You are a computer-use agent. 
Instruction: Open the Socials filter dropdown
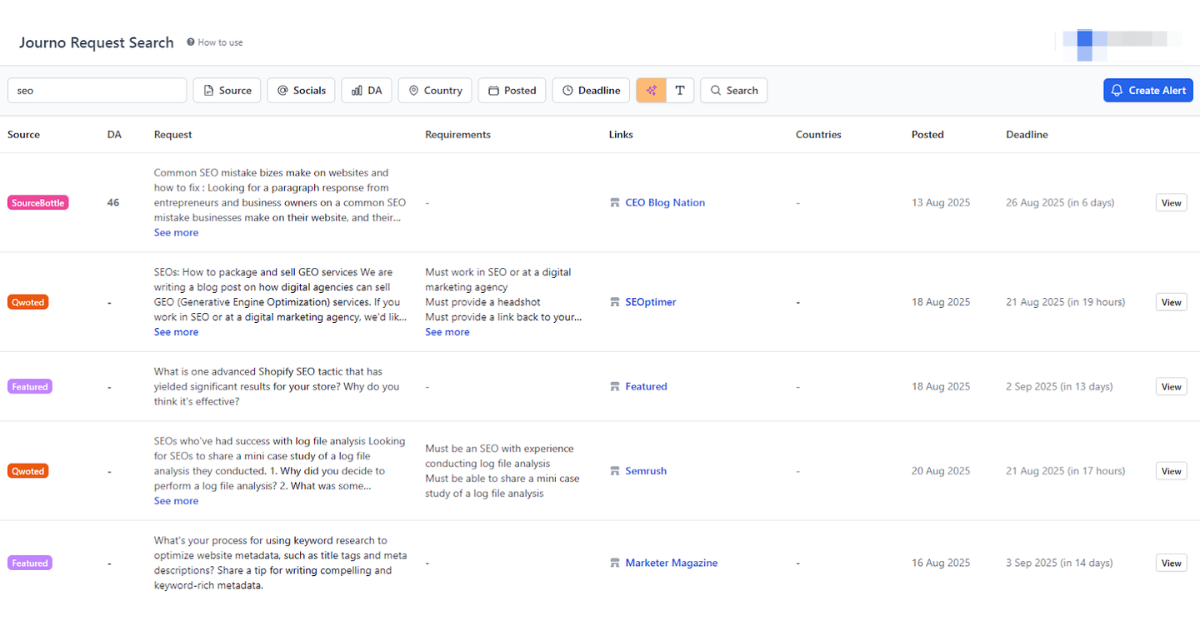(301, 90)
